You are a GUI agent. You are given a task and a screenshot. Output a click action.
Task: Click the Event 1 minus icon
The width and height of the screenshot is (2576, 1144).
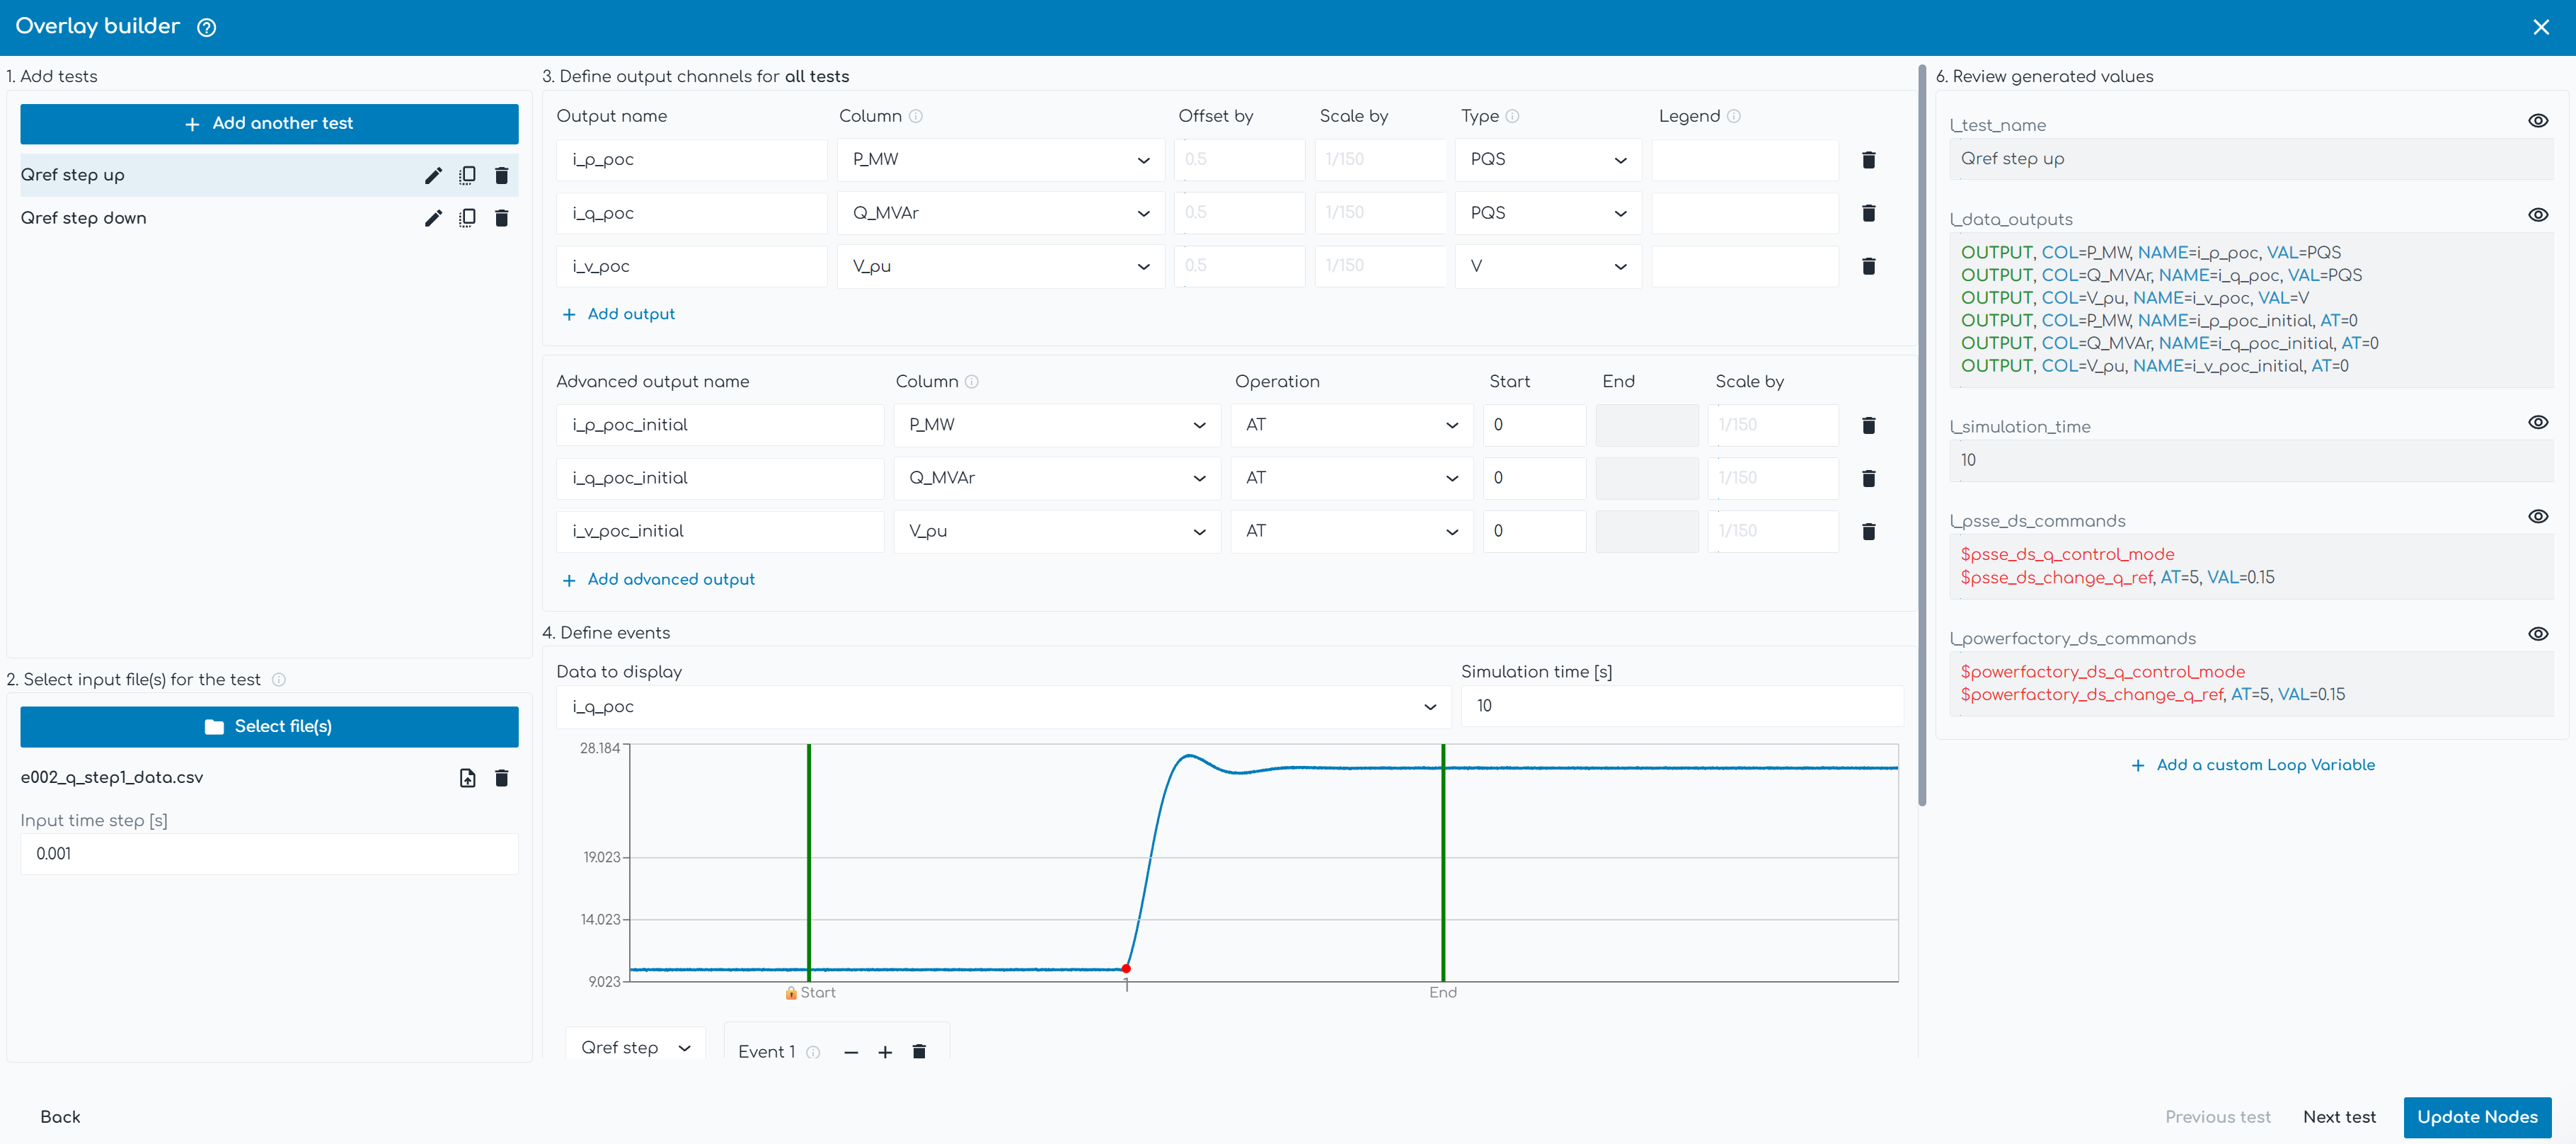[x=851, y=1052]
